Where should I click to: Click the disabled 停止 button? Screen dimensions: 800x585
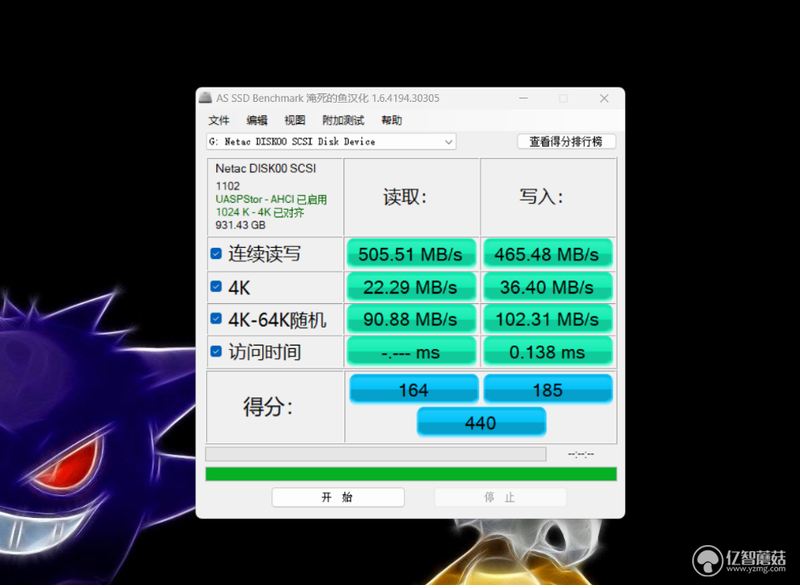[x=500, y=497]
